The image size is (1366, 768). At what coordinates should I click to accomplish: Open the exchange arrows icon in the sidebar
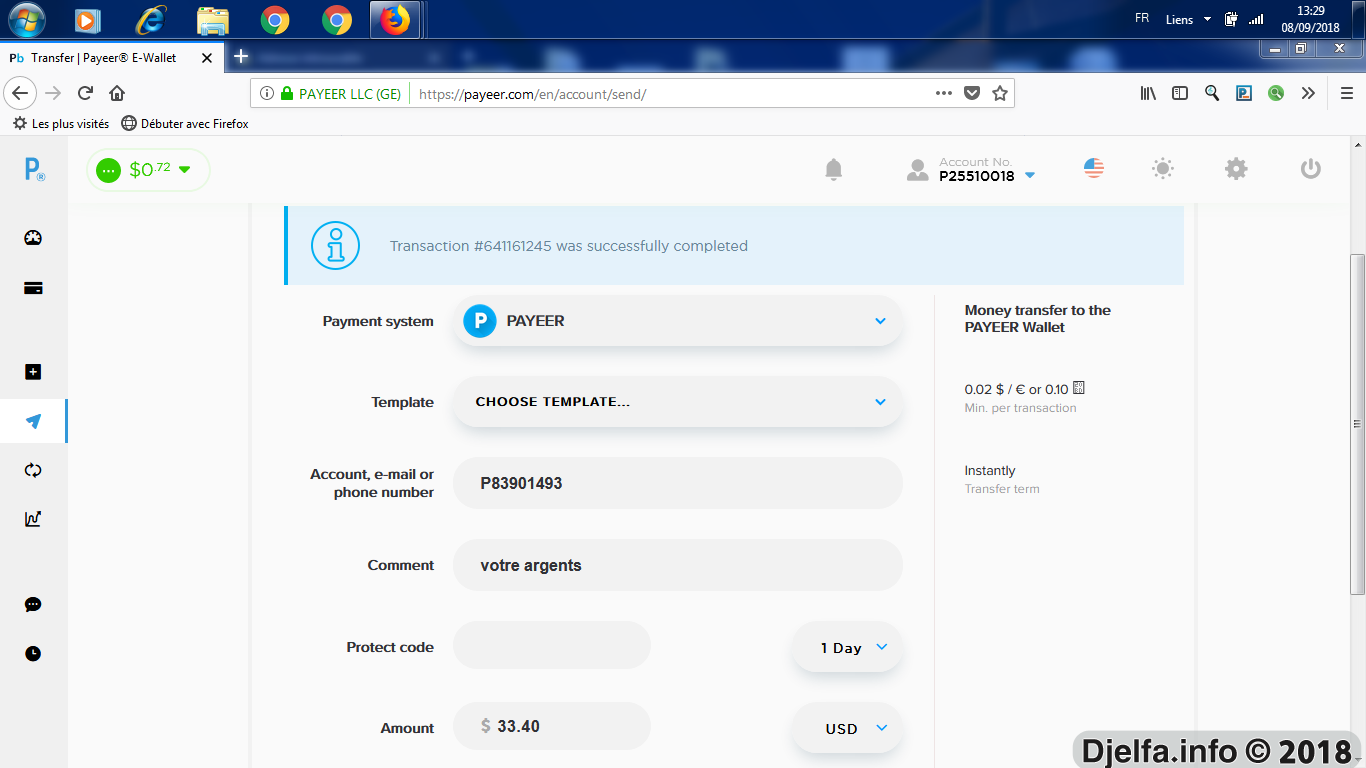(33, 470)
